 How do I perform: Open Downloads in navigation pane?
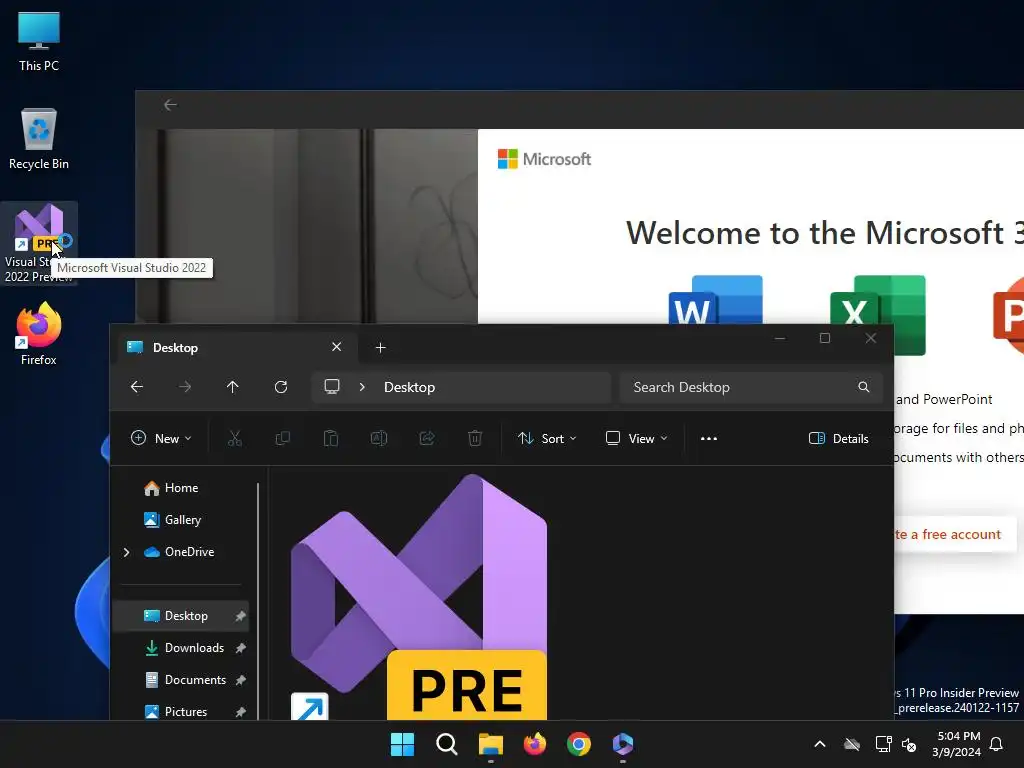coord(181,648)
